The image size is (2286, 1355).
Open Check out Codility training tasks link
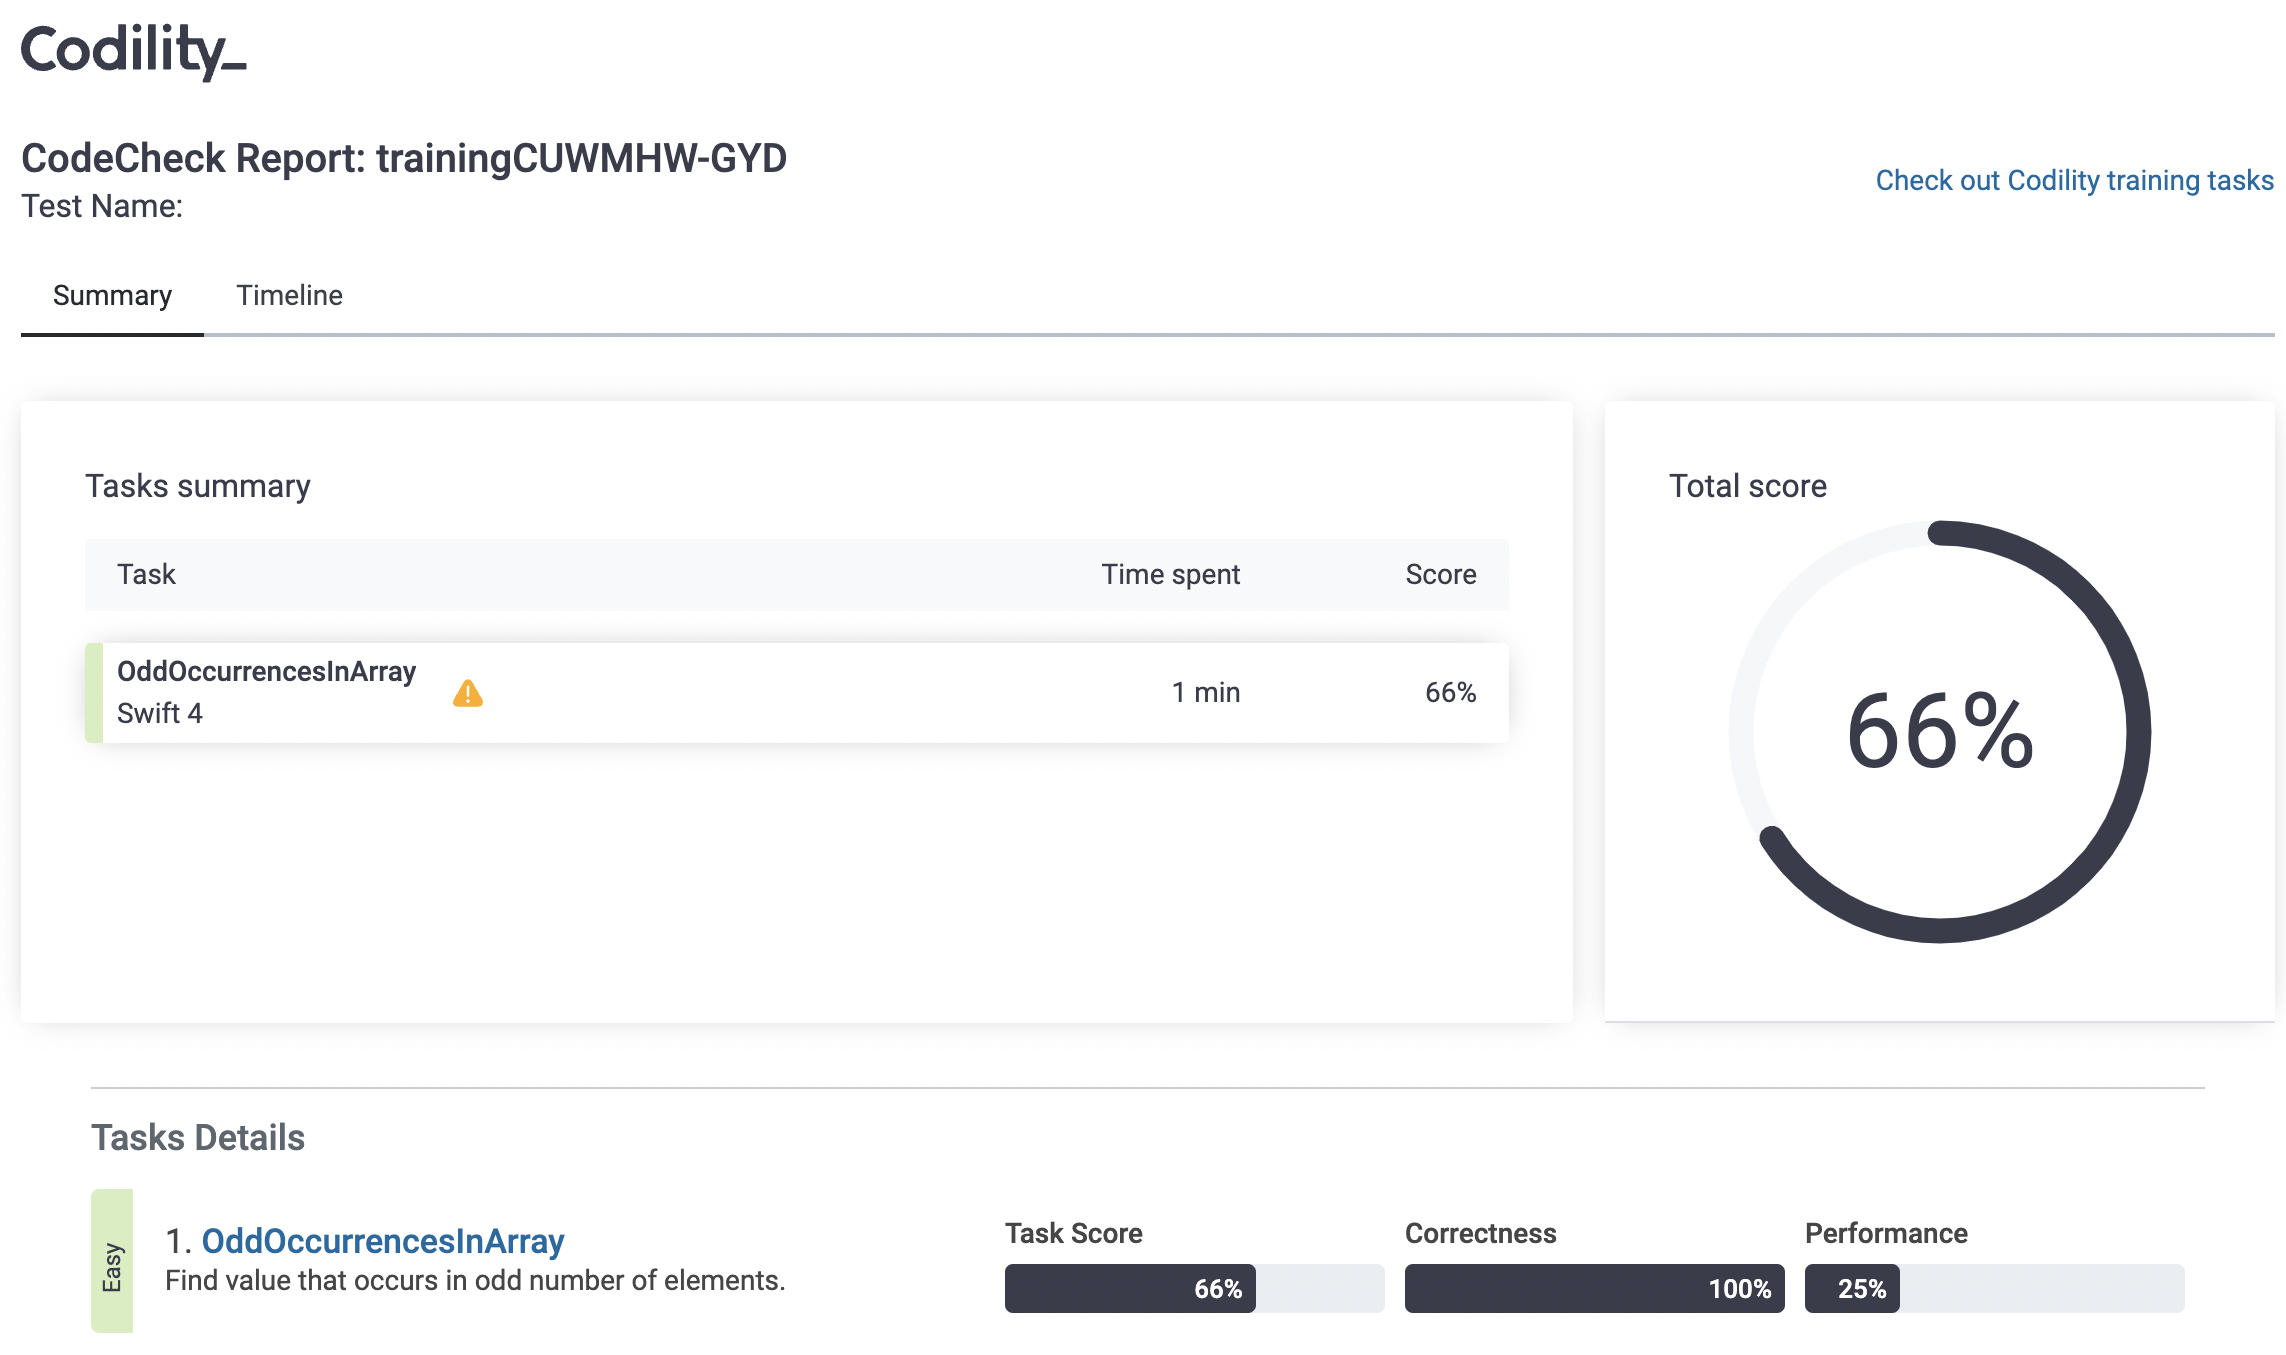pos(2073,180)
